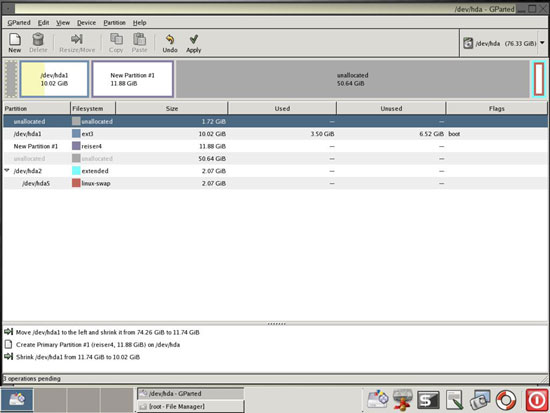Click the Paste clipboard icon
The height and width of the screenshot is (413, 550).
click(x=140, y=39)
